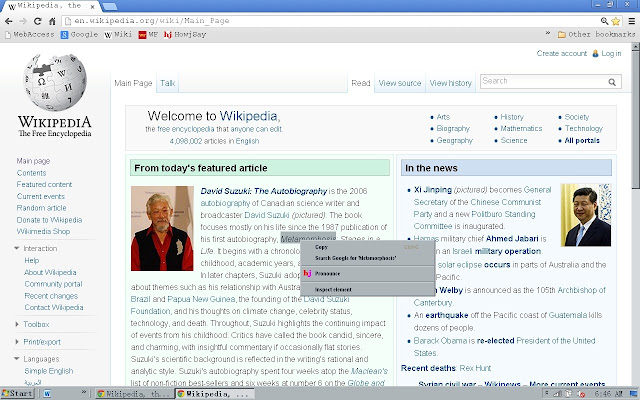Open the Technology portal link
The width and height of the screenshot is (640, 400).
584,129
